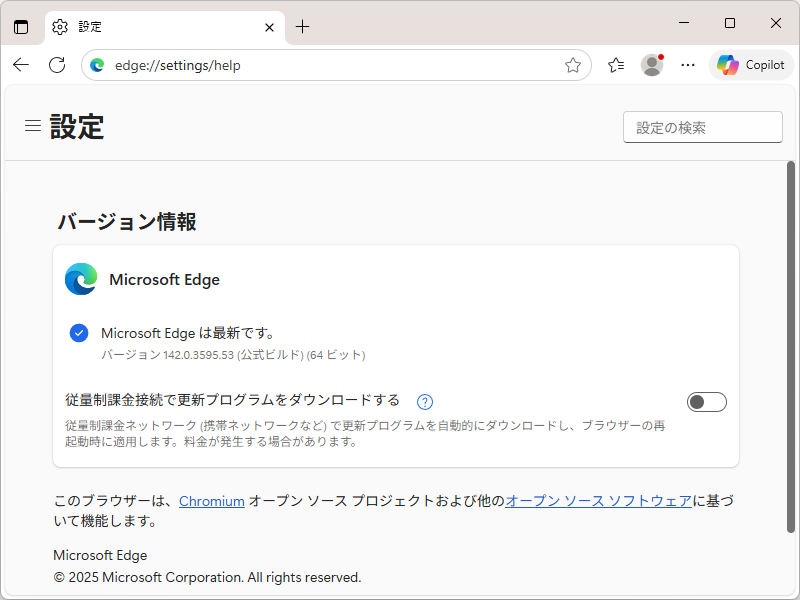Open the metered connection help tooltip
Screen dimensions: 800x600
424,400
